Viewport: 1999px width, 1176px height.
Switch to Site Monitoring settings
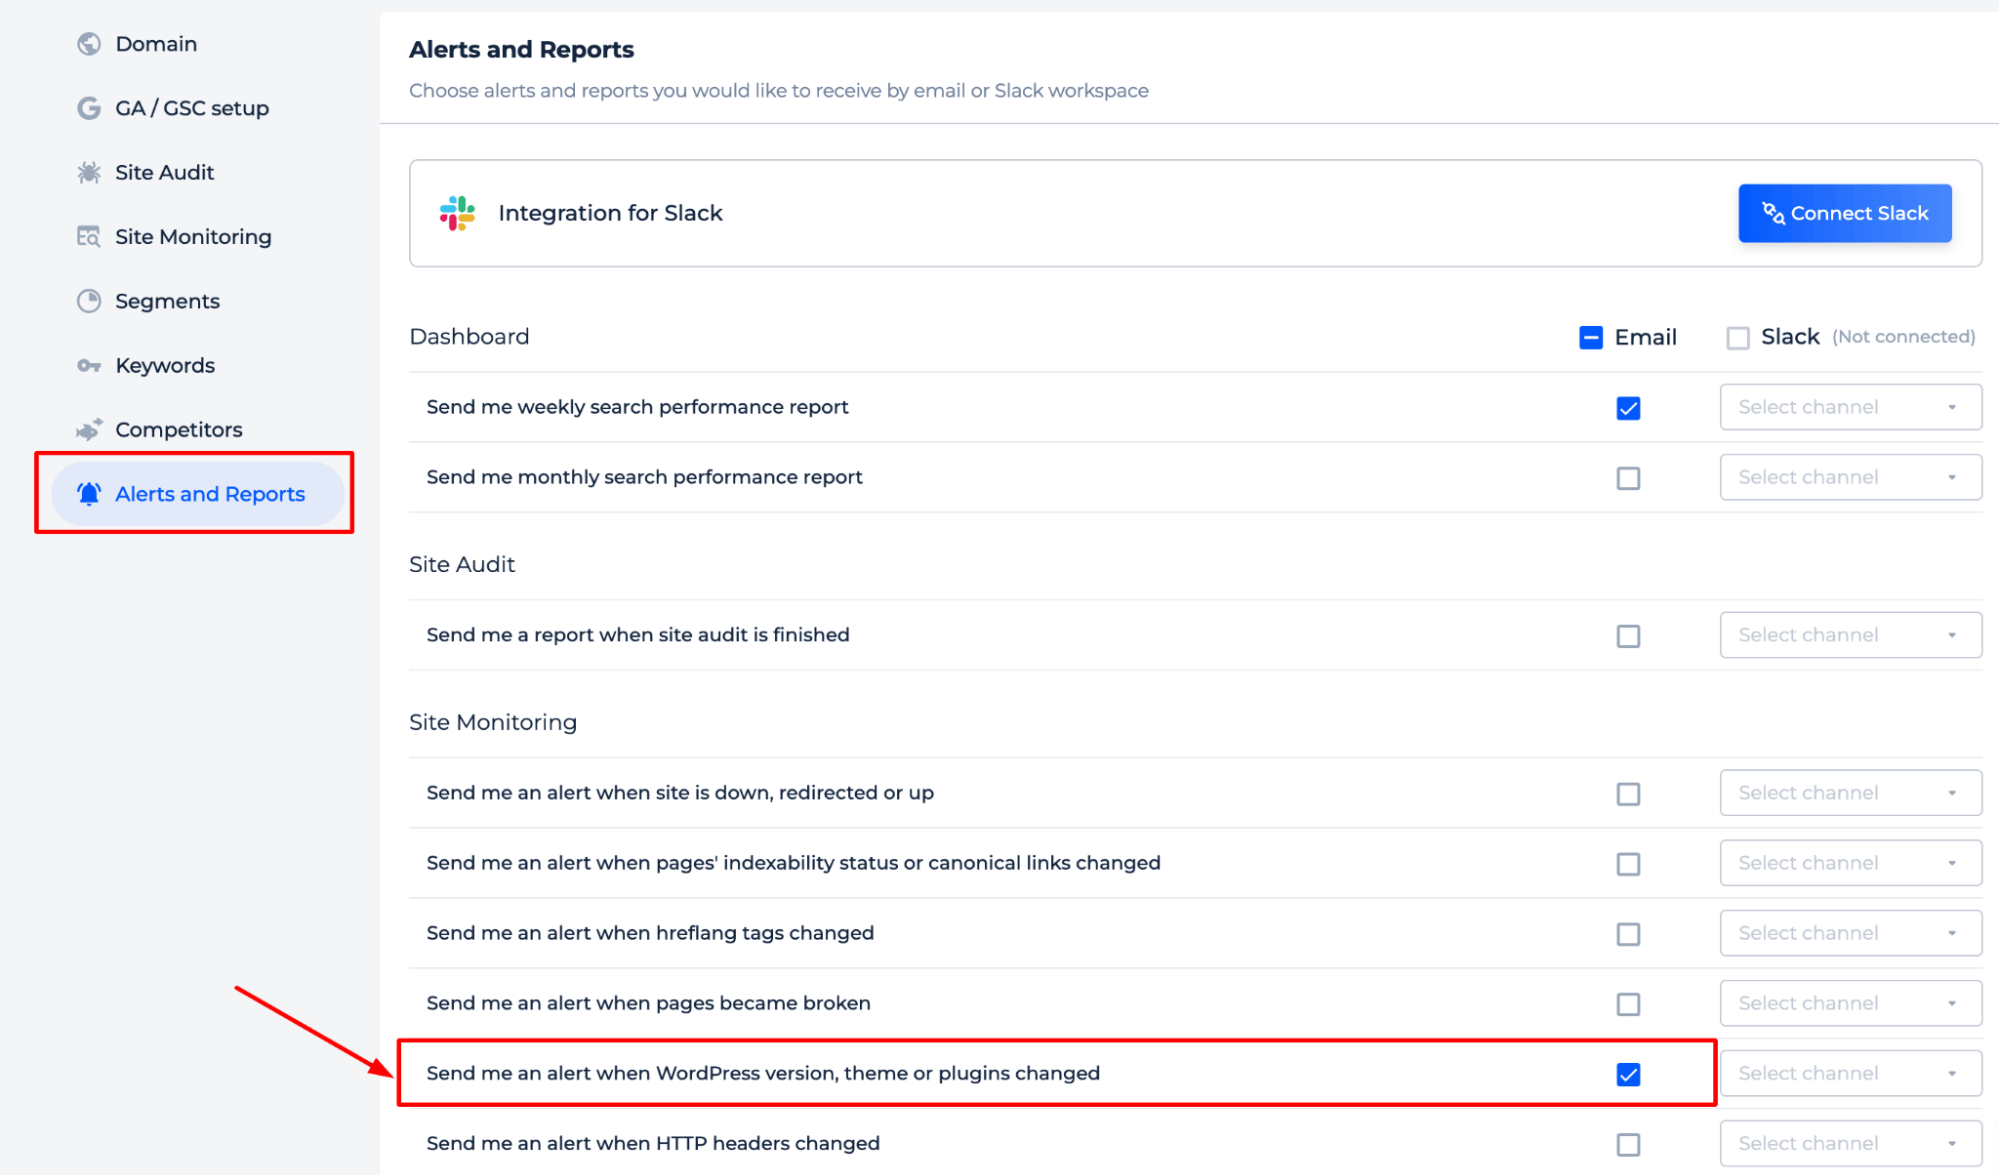pos(193,237)
